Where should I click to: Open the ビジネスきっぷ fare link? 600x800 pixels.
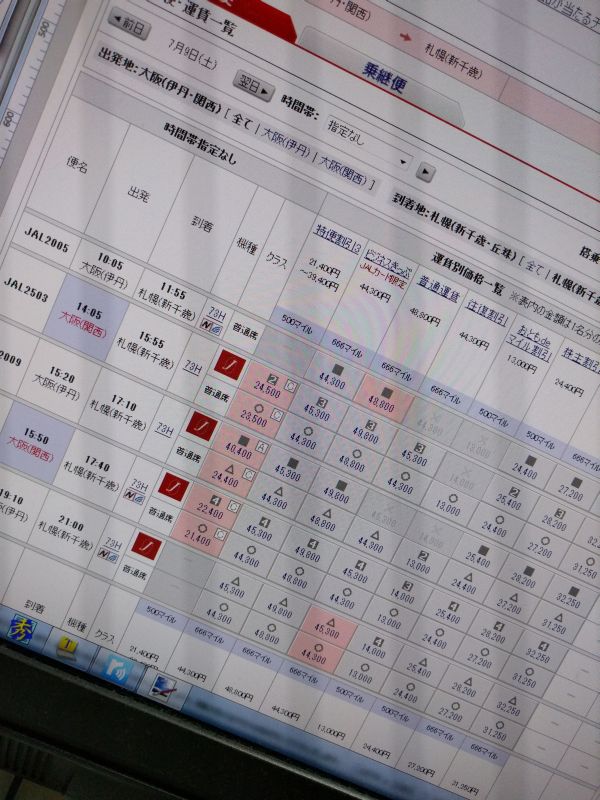pyautogui.click(x=386, y=265)
